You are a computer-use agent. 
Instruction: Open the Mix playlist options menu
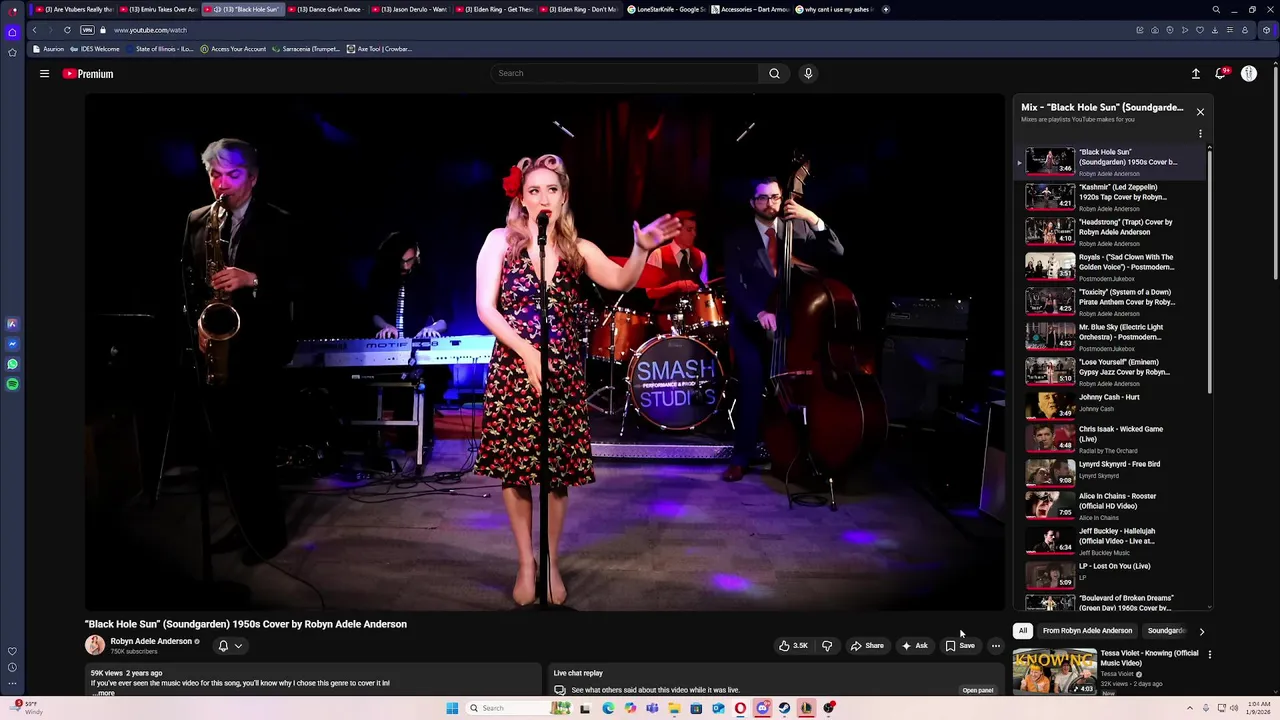click(1200, 134)
